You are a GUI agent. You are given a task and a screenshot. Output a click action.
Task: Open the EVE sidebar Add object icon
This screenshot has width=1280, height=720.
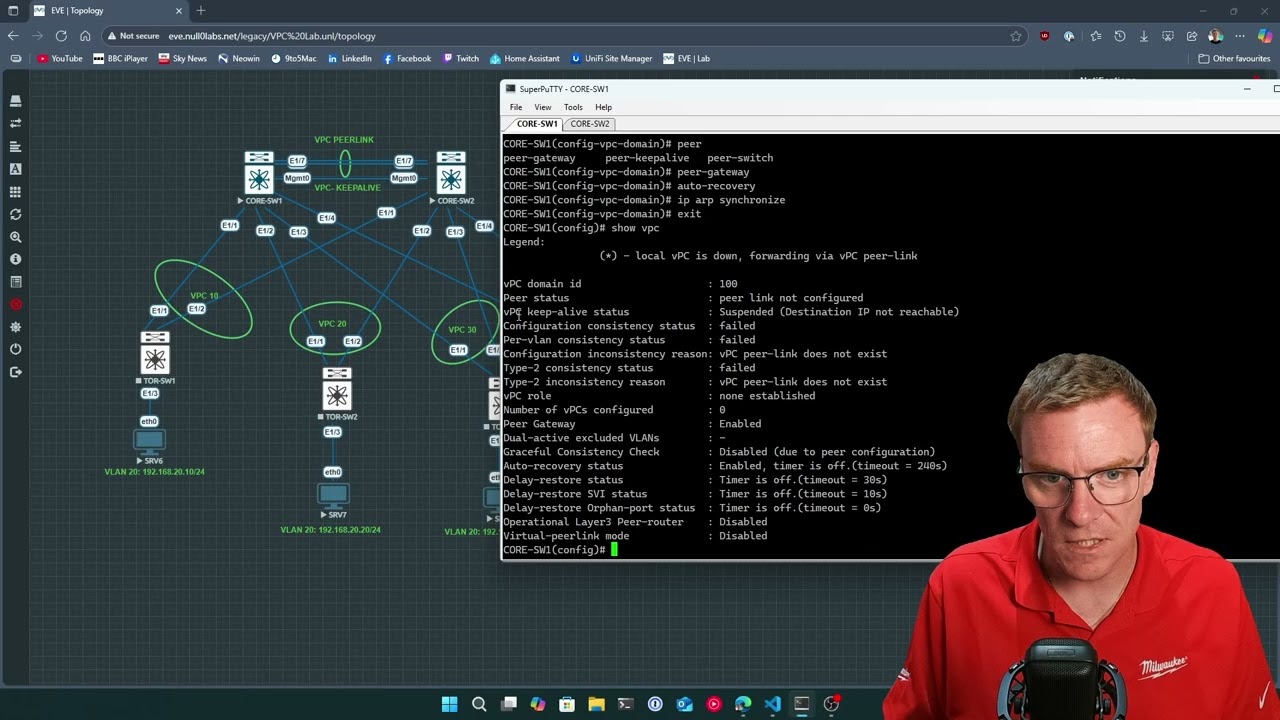[15, 101]
